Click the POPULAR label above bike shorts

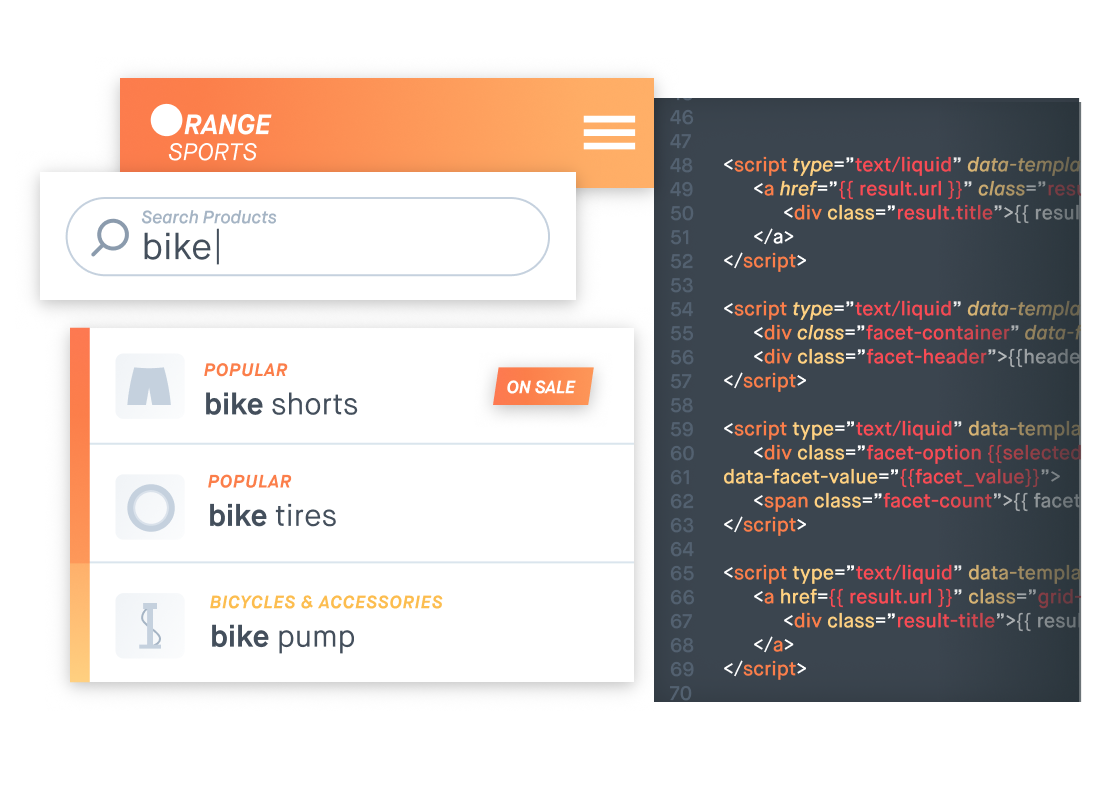coord(246,370)
